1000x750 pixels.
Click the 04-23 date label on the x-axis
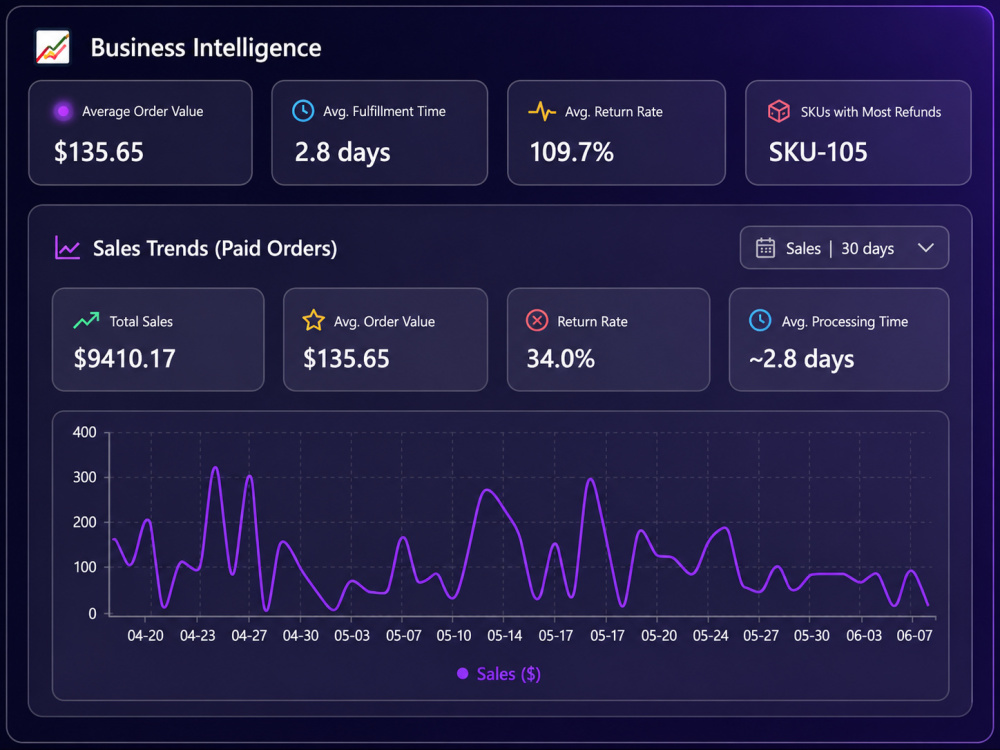click(x=198, y=636)
